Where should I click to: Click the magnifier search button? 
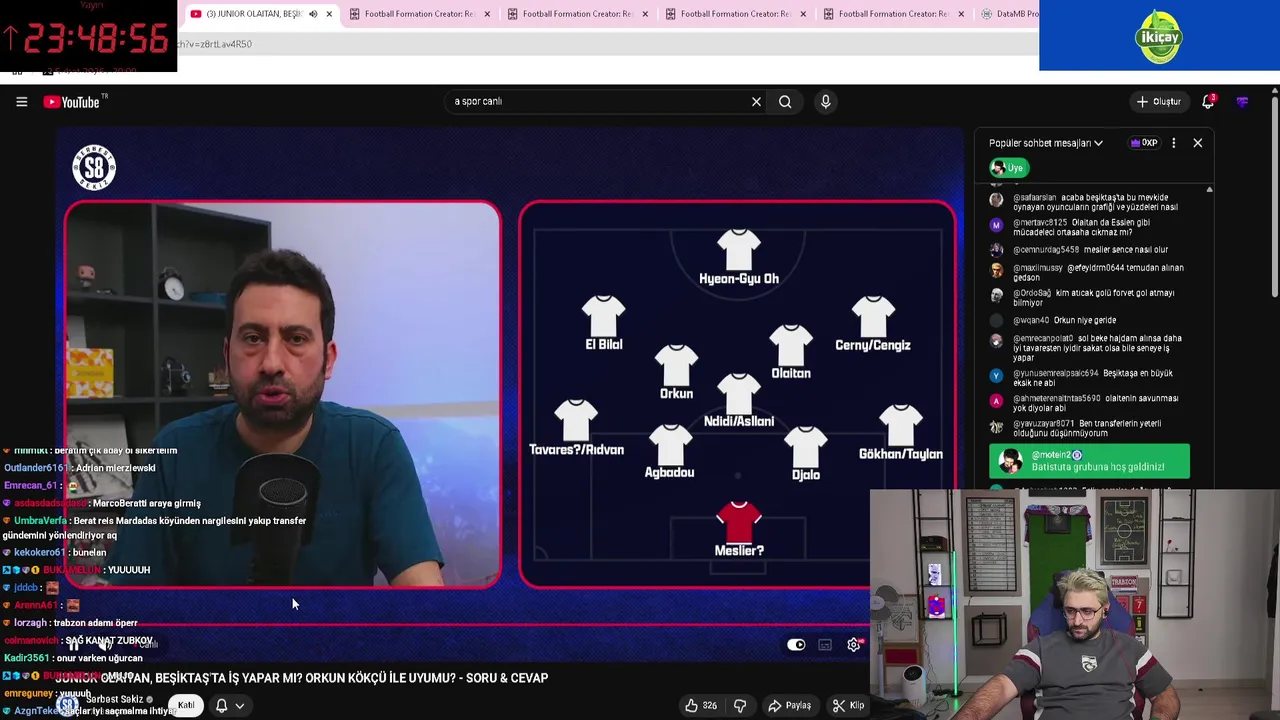785,101
